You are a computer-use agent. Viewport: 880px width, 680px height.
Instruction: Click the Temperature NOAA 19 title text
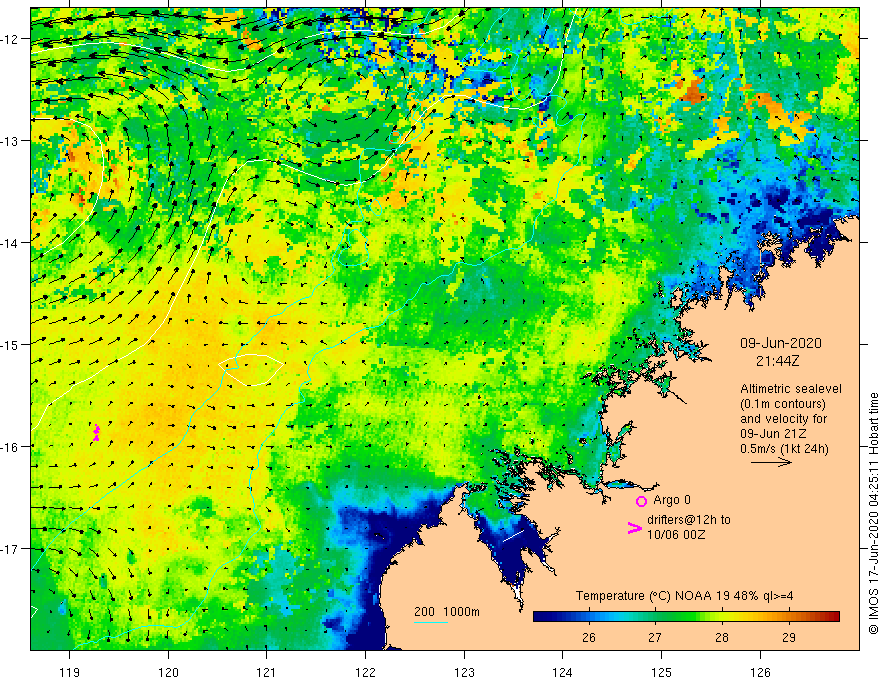click(685, 596)
